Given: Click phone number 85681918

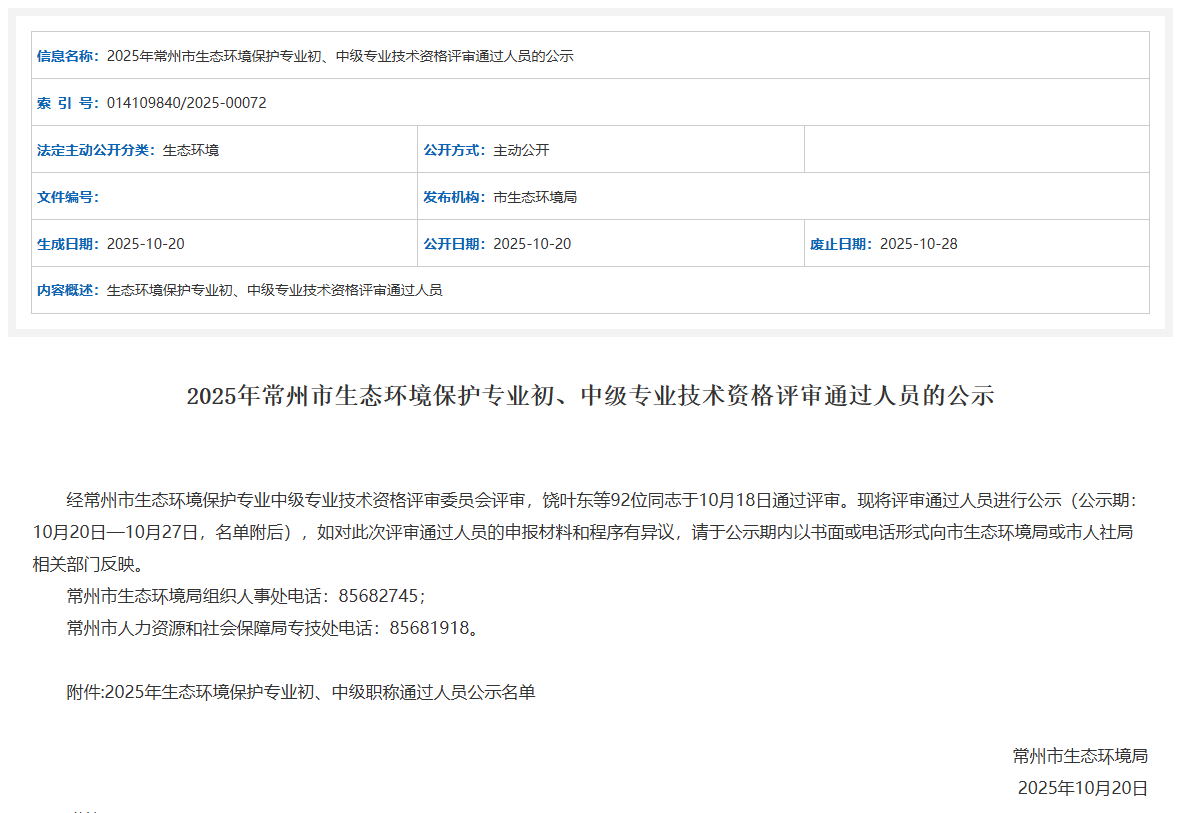Looking at the screenshot, I should (429, 628).
